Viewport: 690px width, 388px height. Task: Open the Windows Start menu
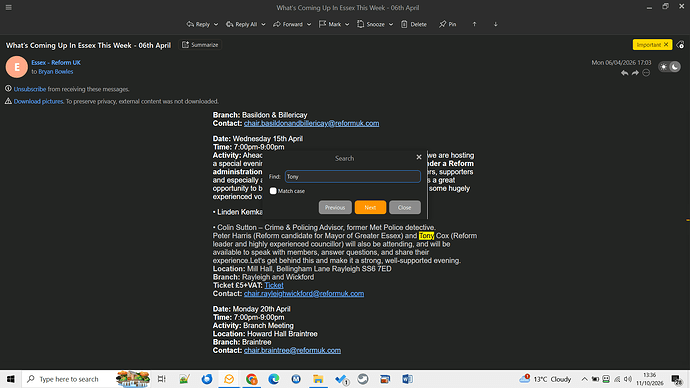[11, 379]
